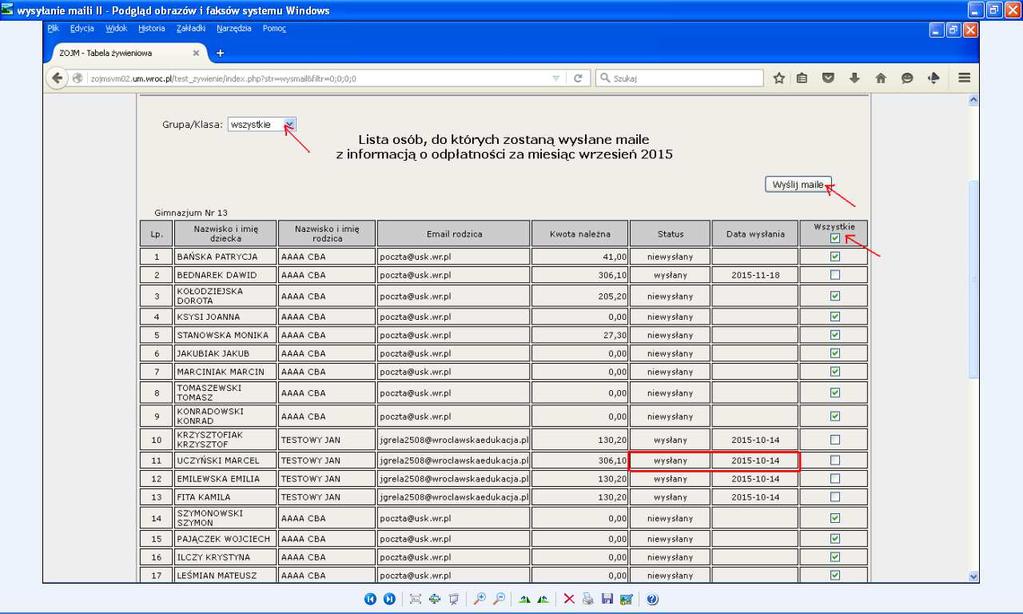1023x614 pixels.
Task: Click wysłany status in UCZYŃSKI MARCEL row
Action: [670, 460]
